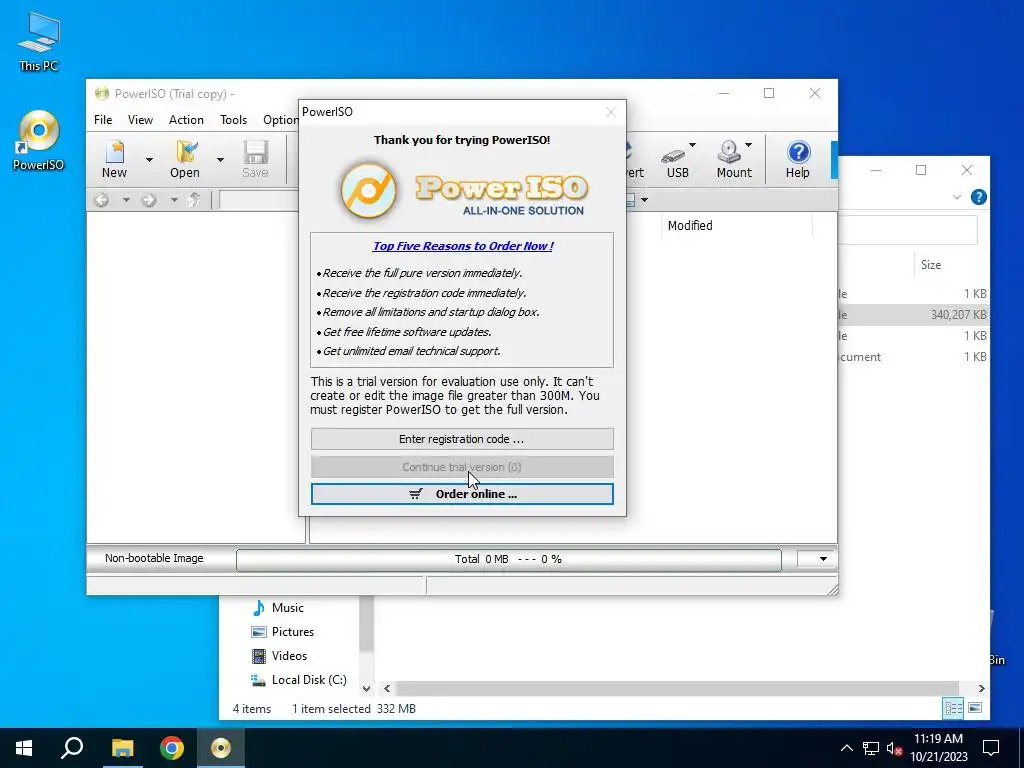Open Back history dropdown arrow
This screenshot has width=1024, height=768.
coord(126,200)
